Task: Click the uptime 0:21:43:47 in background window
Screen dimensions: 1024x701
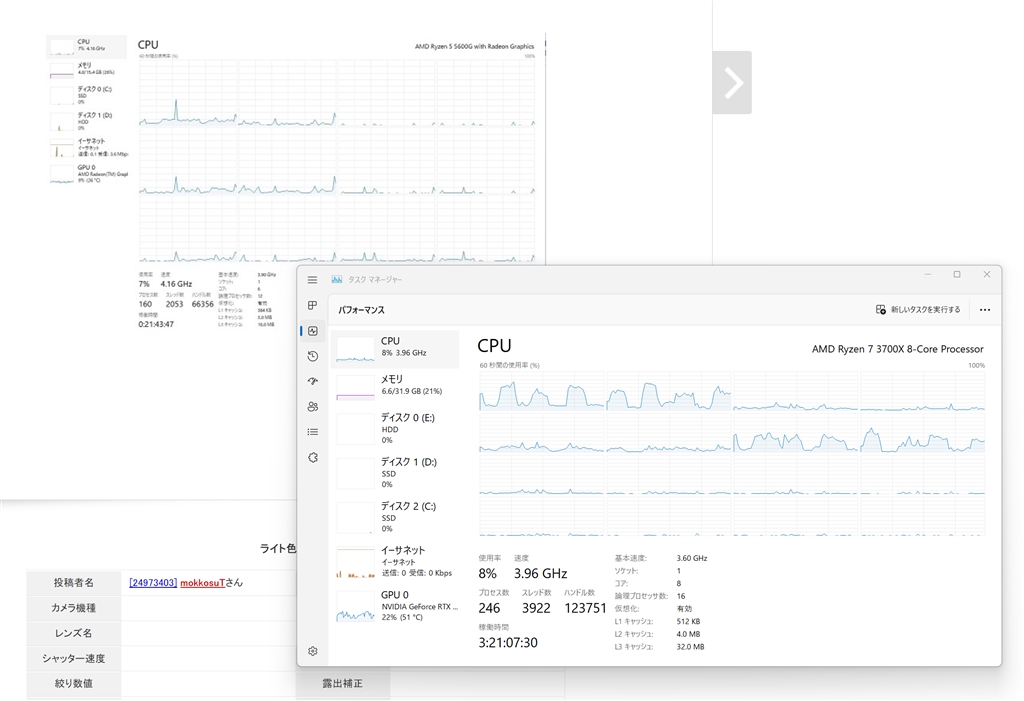Action: [156, 324]
